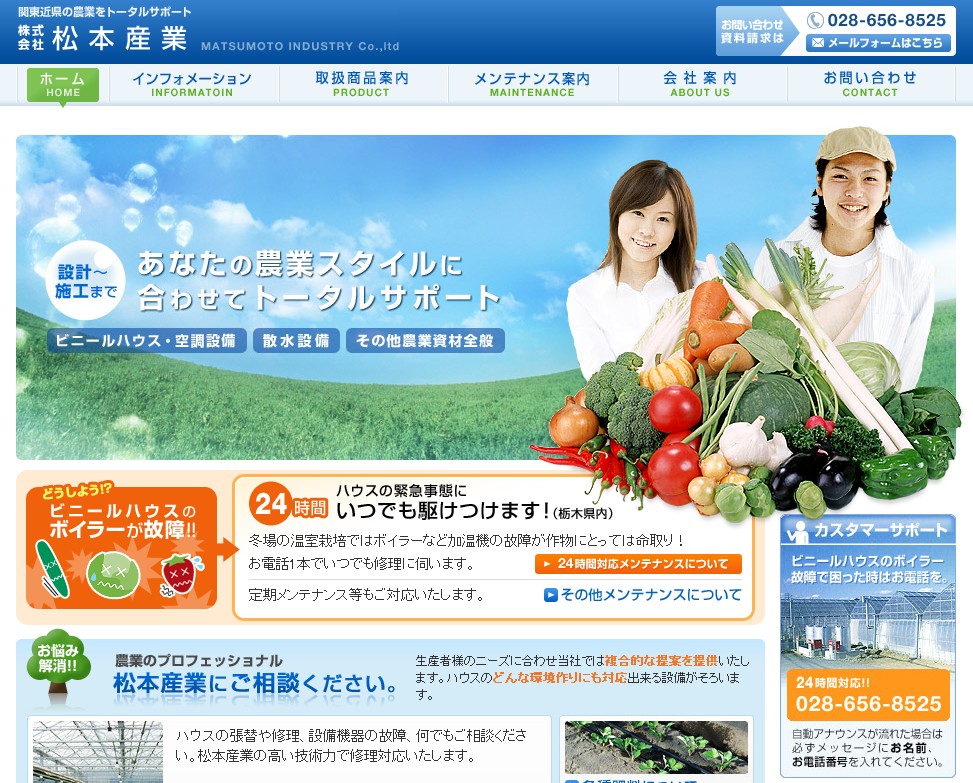This screenshot has width=973, height=783.
Task: Go to the ホーム HOME tab
Action: [63, 85]
